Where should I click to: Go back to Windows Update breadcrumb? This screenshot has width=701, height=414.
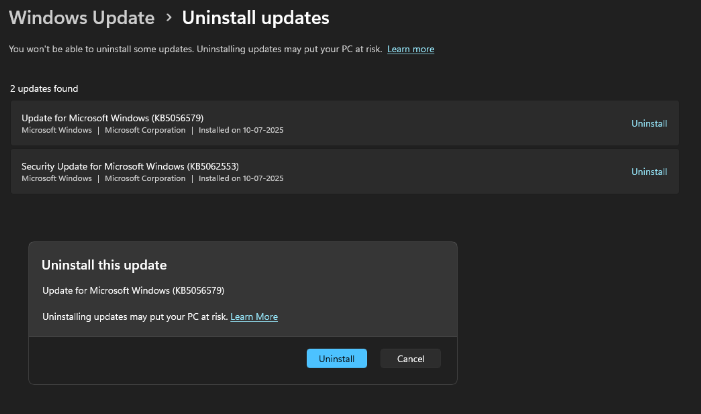(82, 18)
